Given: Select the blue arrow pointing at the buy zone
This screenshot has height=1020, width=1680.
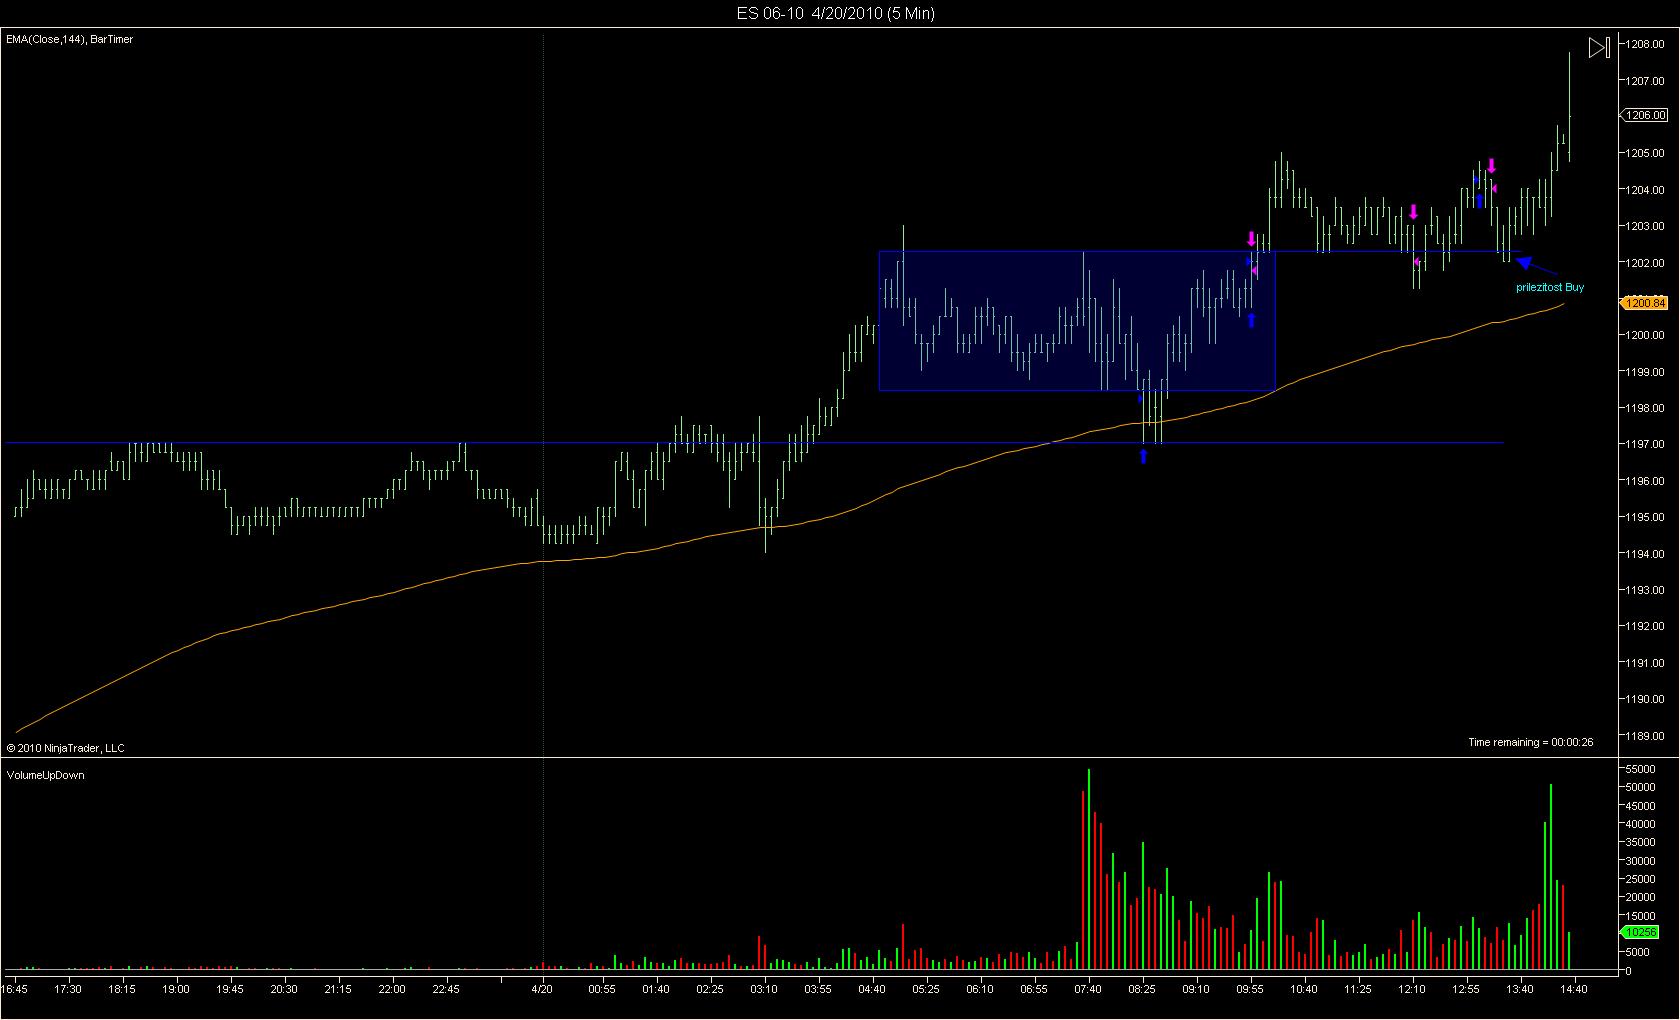Looking at the screenshot, I should pyautogui.click(x=1536, y=265).
